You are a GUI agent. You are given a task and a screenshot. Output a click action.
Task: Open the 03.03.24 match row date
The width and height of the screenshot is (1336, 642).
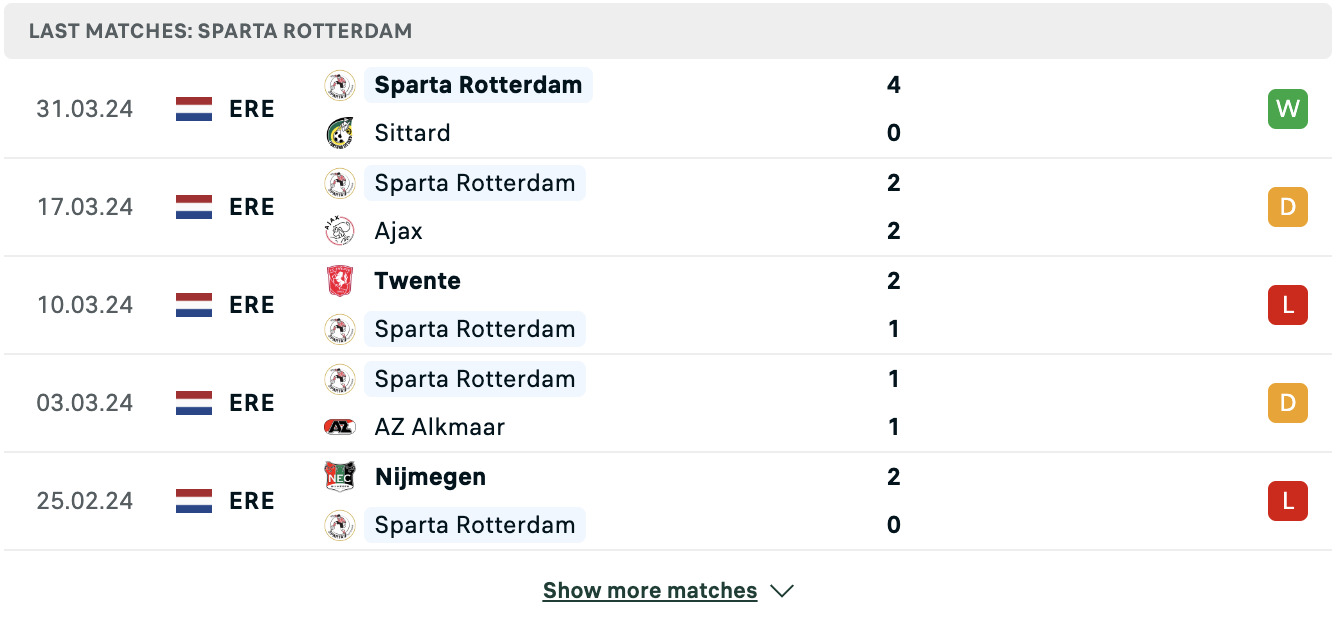coord(85,403)
